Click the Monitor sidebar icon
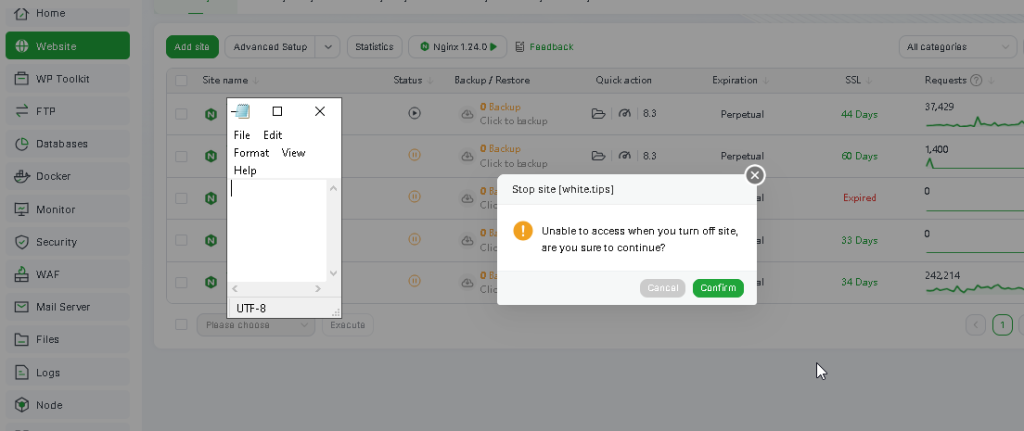Image resolution: width=1024 pixels, height=431 pixels. click(22, 209)
